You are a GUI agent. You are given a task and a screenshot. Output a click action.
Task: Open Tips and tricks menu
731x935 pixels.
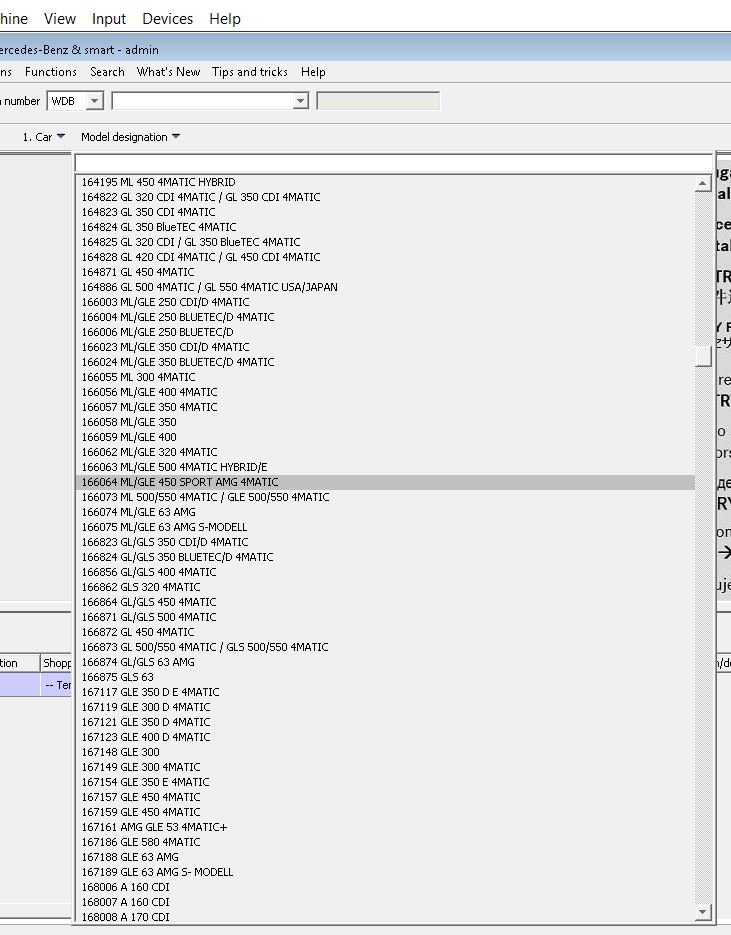(250, 72)
